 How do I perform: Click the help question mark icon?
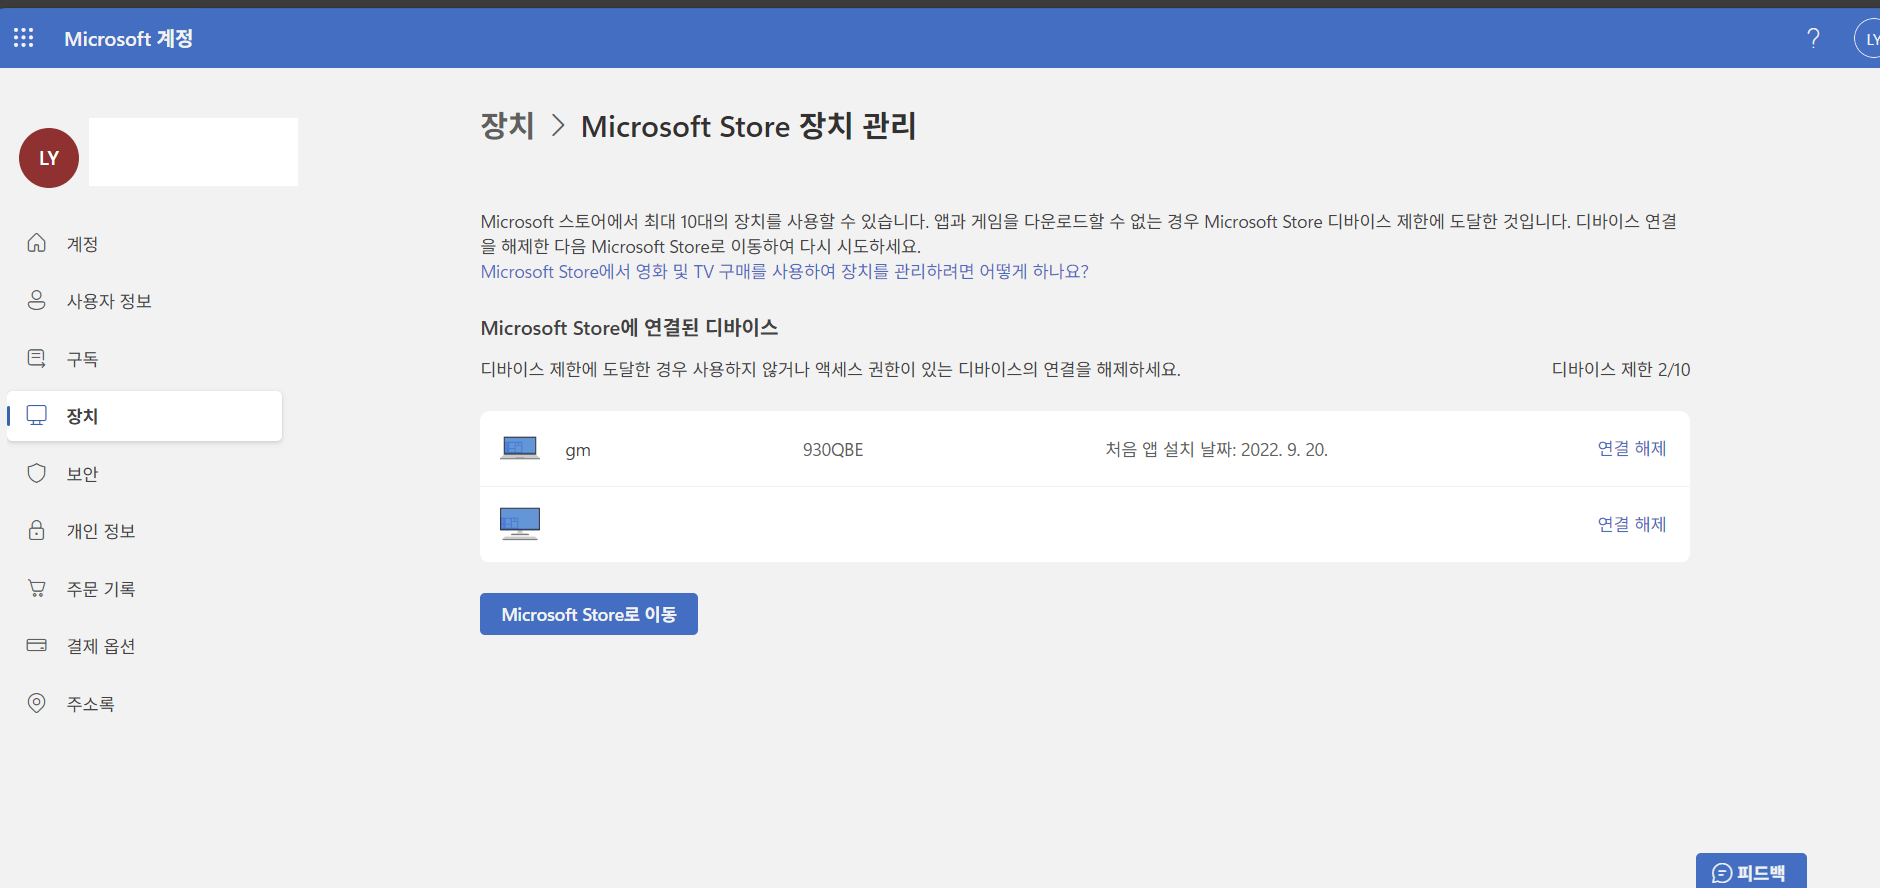coord(1813,38)
